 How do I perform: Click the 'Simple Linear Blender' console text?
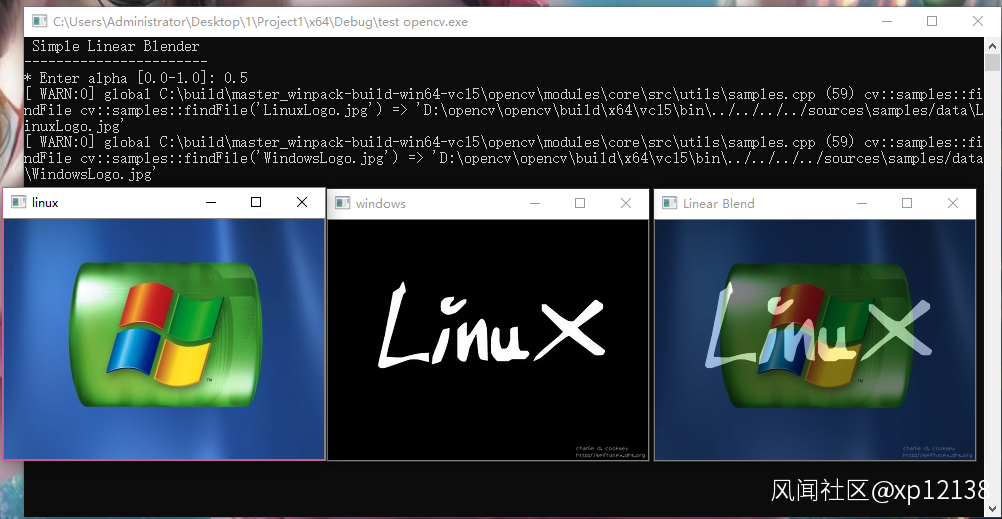coord(116,46)
